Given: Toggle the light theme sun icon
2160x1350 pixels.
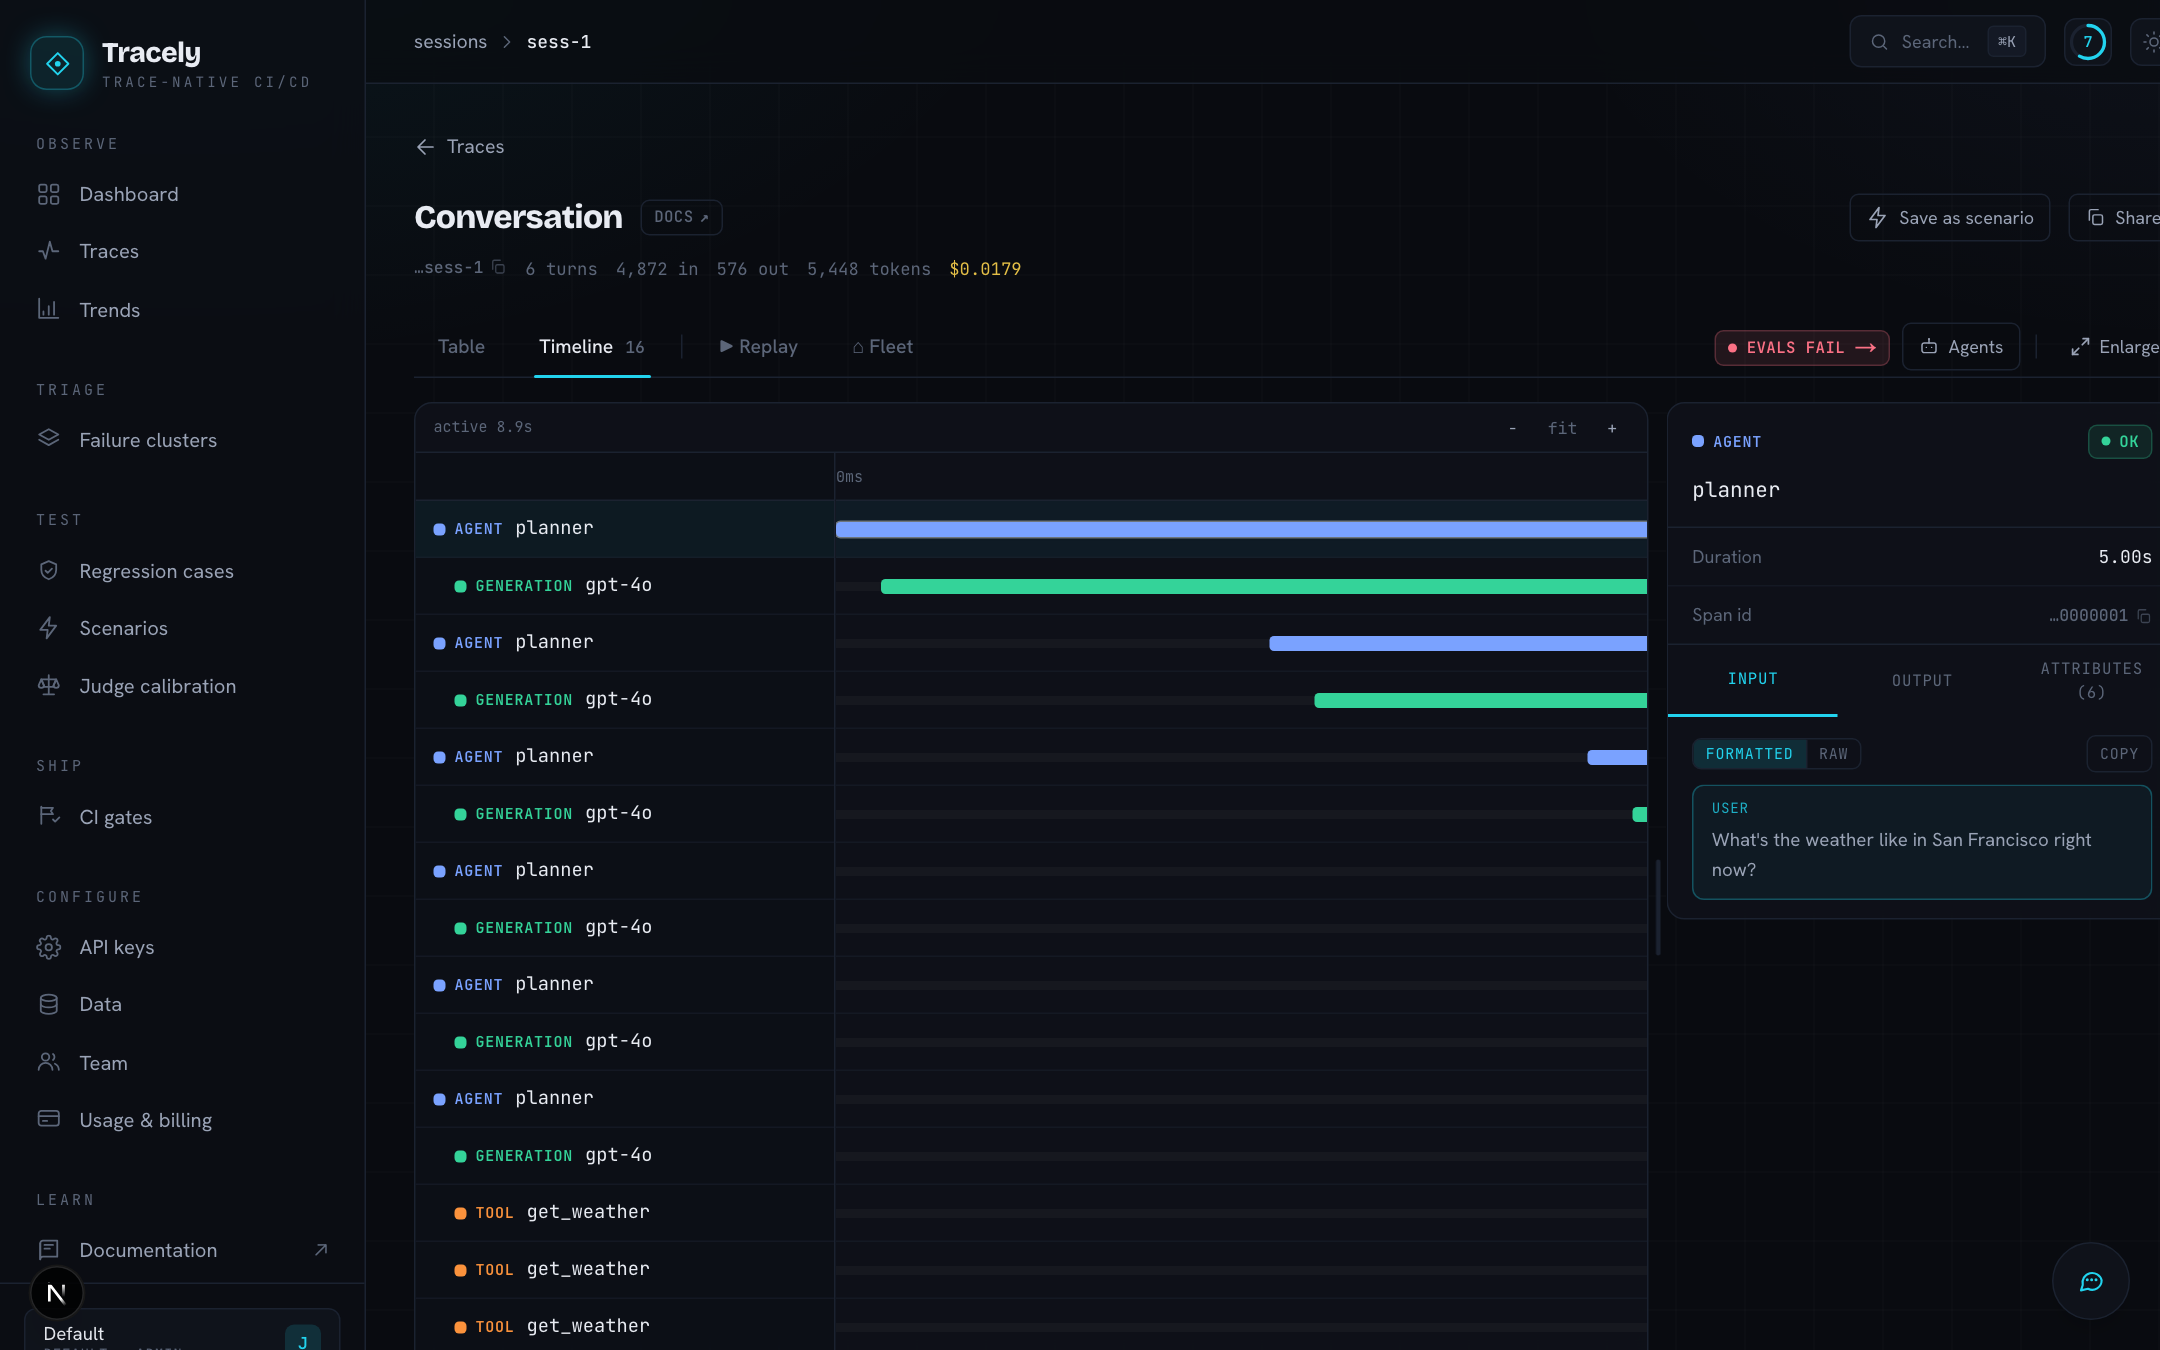Looking at the screenshot, I should [x=2150, y=42].
